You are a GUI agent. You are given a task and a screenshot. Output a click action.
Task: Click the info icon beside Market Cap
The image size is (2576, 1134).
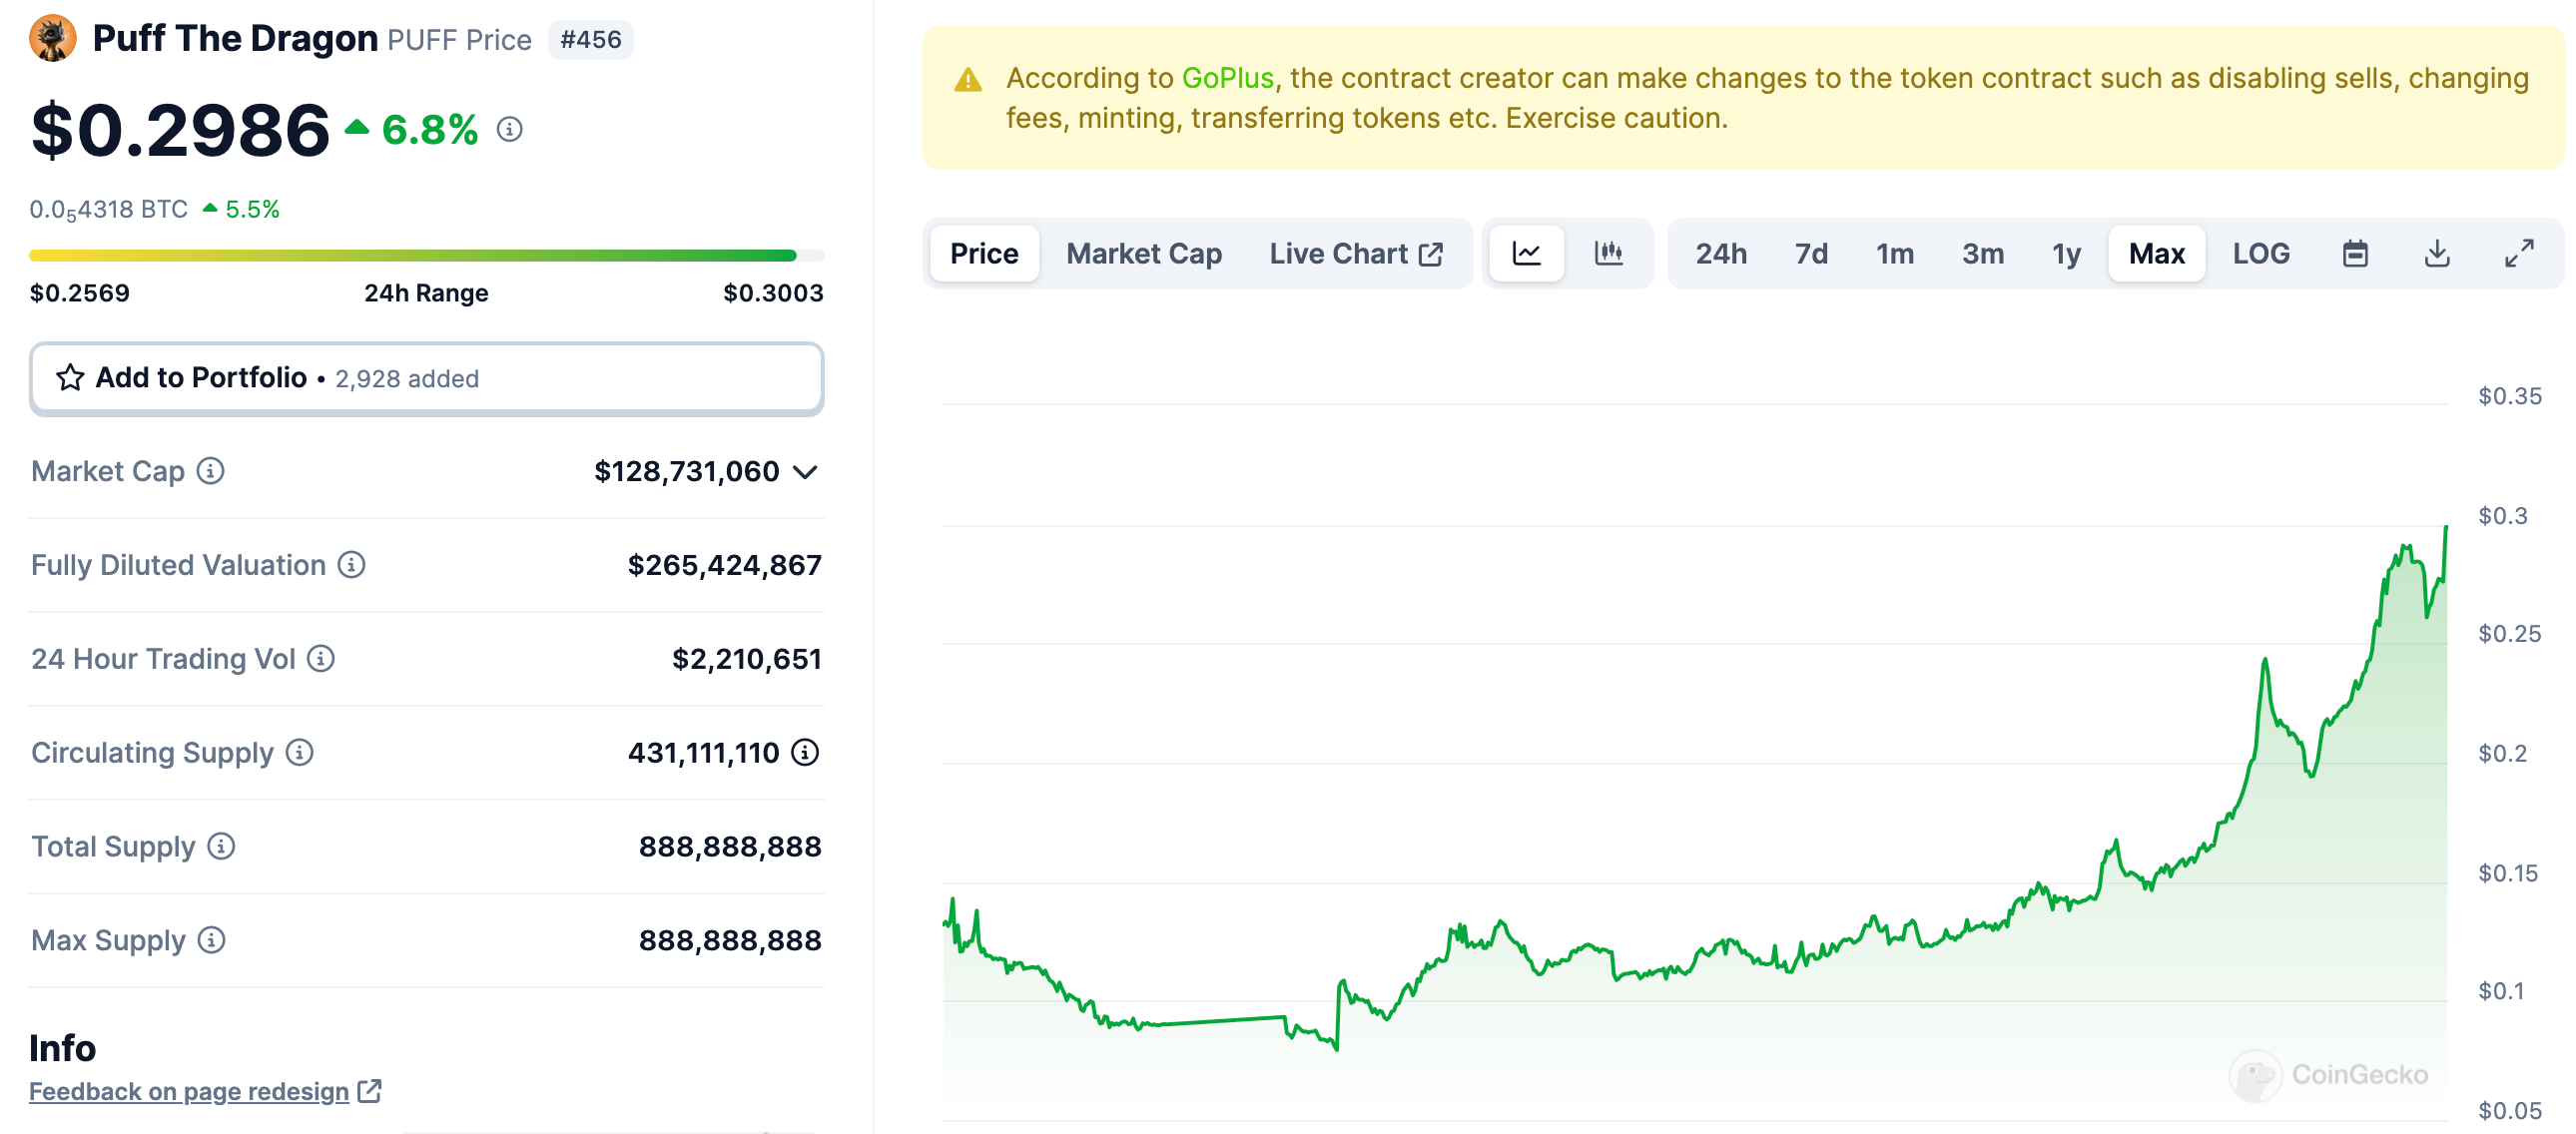coord(210,472)
